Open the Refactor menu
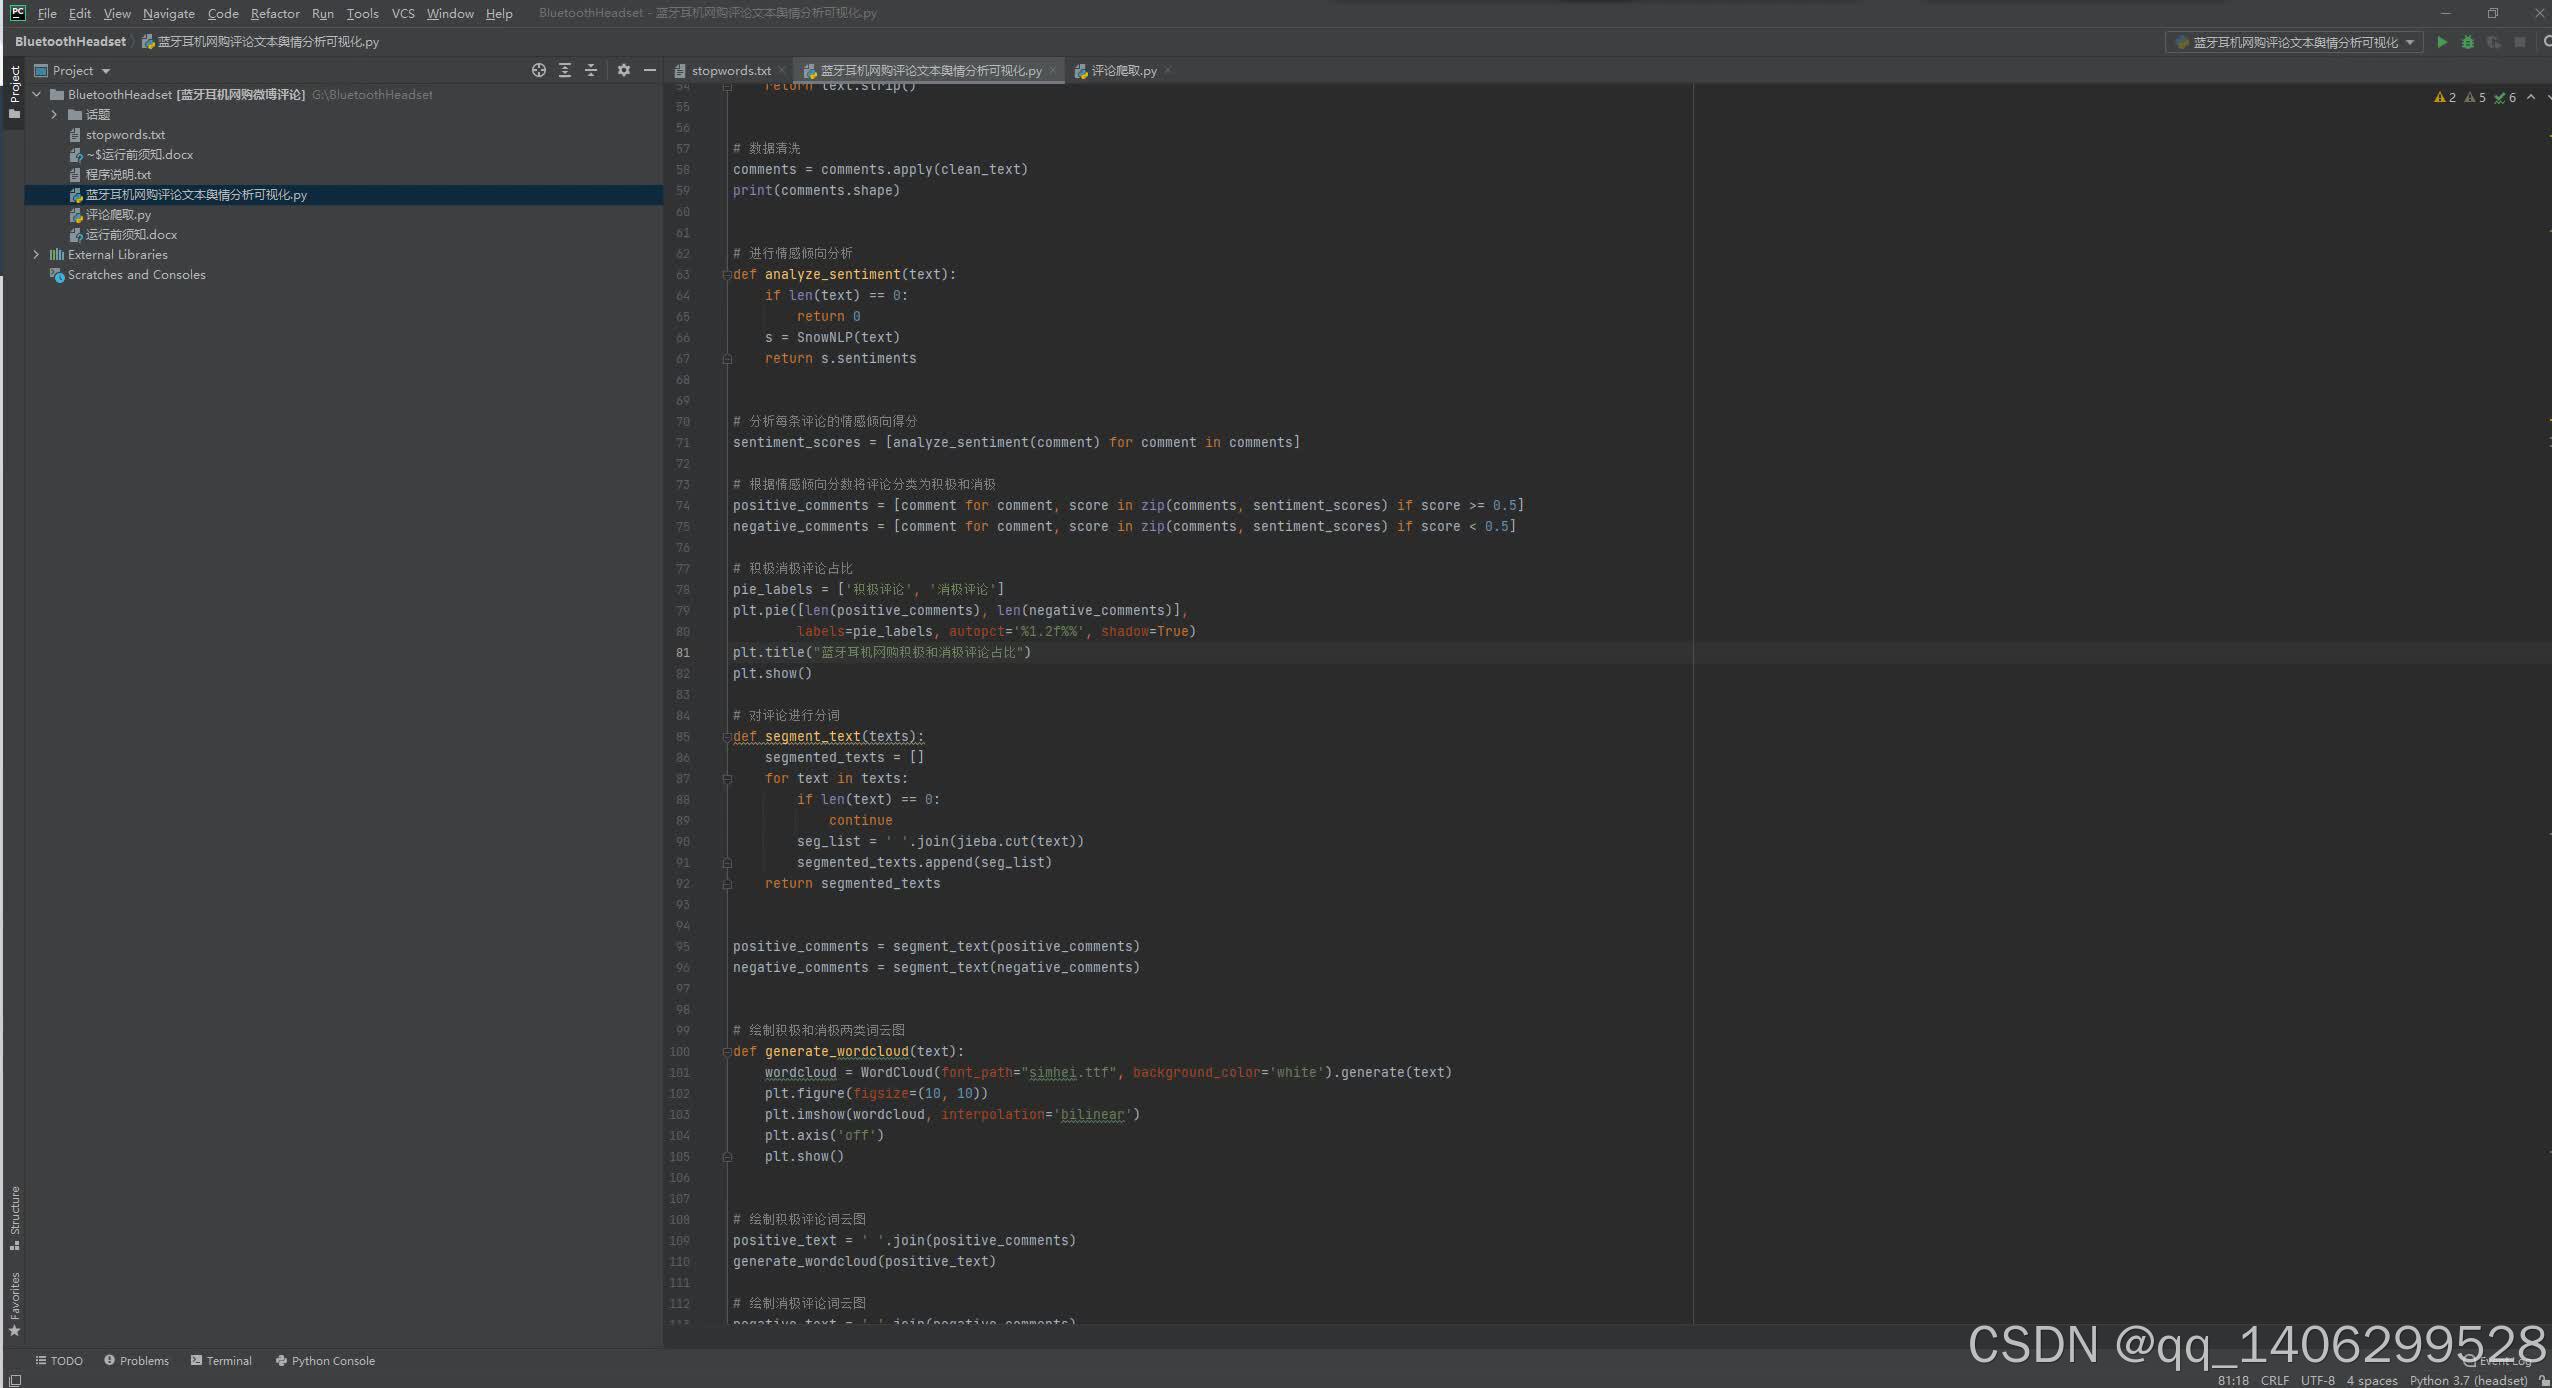The height and width of the screenshot is (1388, 2552). point(275,13)
